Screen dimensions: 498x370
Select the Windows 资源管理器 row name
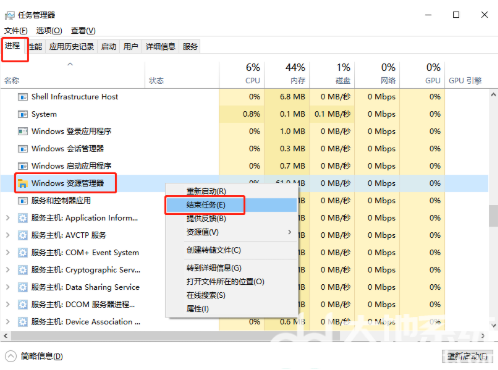(x=68, y=183)
